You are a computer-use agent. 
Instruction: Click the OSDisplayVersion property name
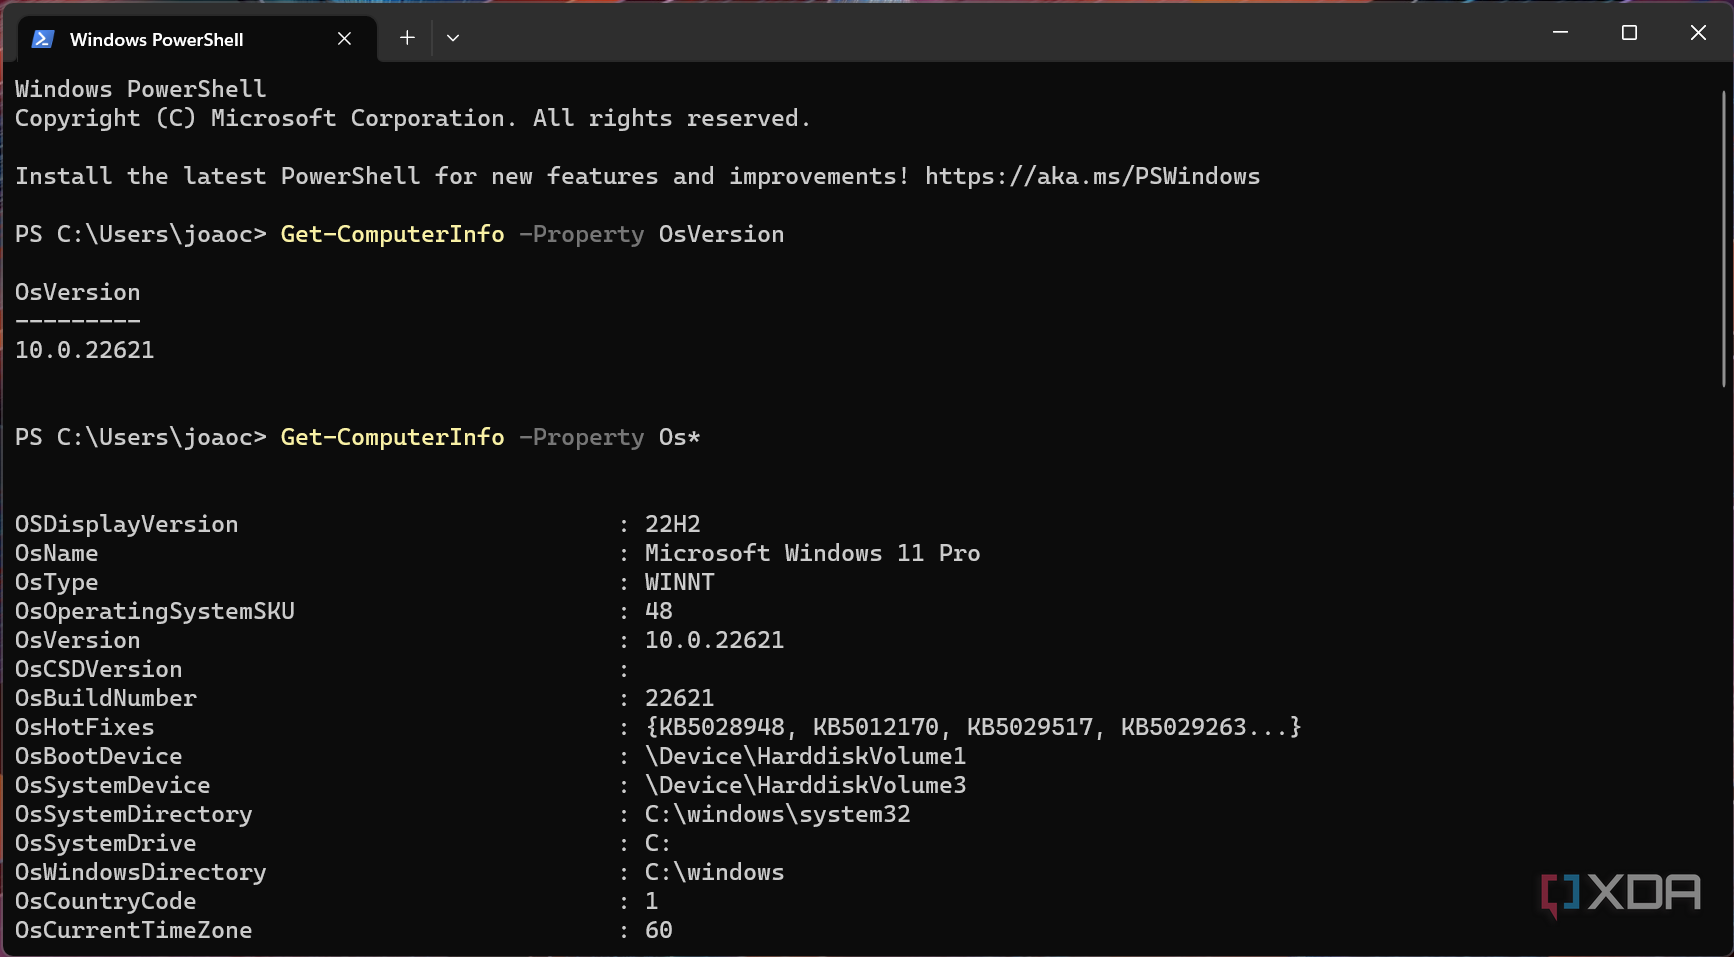(x=127, y=524)
